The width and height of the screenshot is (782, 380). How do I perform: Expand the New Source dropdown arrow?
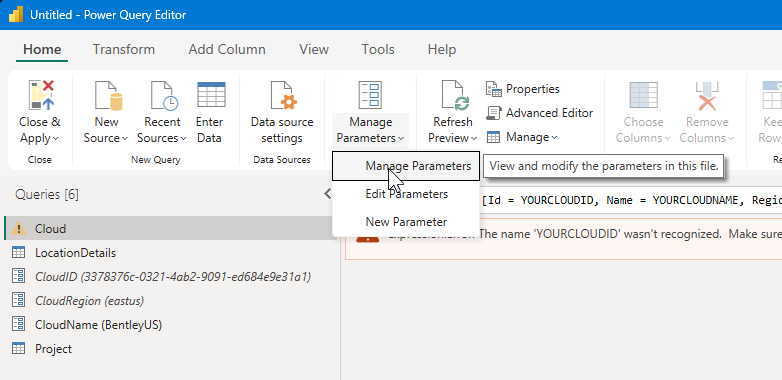coord(125,139)
